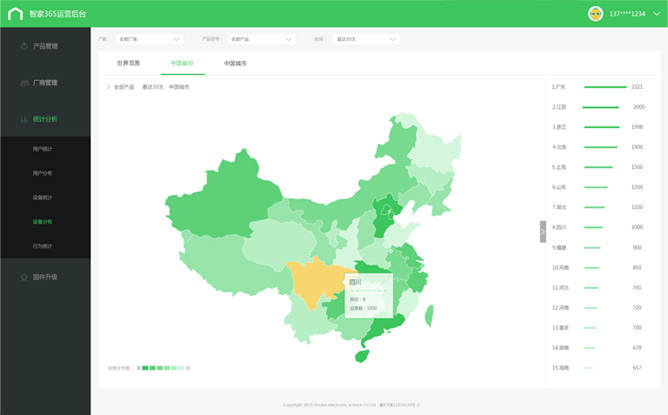This screenshot has height=415, width=668.
Task: Click the 7.湖北 ranking row label
Action: [x=559, y=207]
